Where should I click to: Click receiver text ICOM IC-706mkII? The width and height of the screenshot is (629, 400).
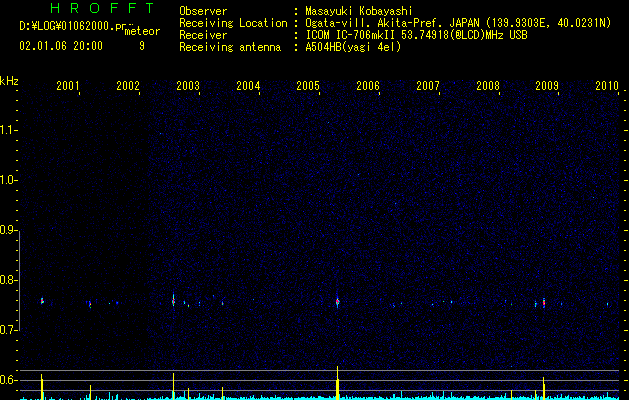point(351,35)
